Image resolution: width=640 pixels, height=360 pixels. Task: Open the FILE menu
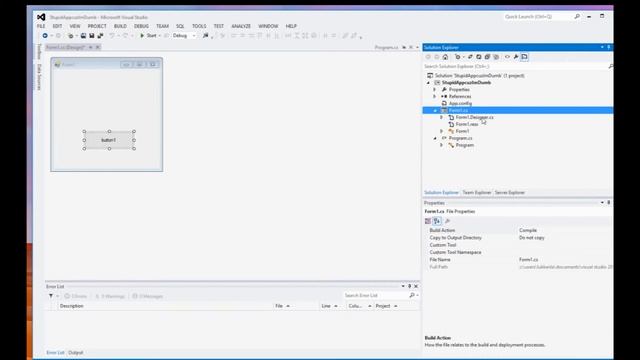coord(41,26)
